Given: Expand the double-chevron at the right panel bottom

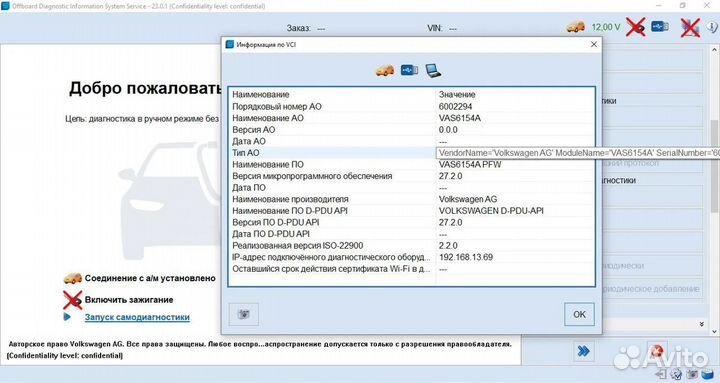Looking at the screenshot, I should [x=702, y=324].
